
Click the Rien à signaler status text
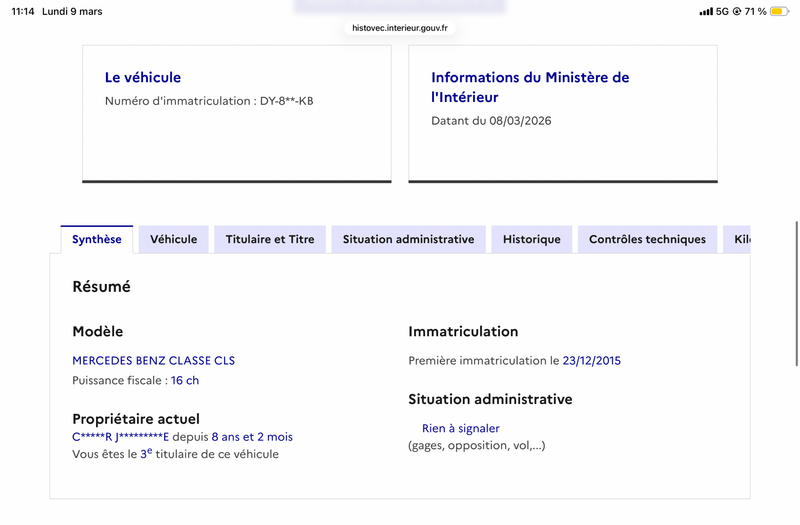461,429
